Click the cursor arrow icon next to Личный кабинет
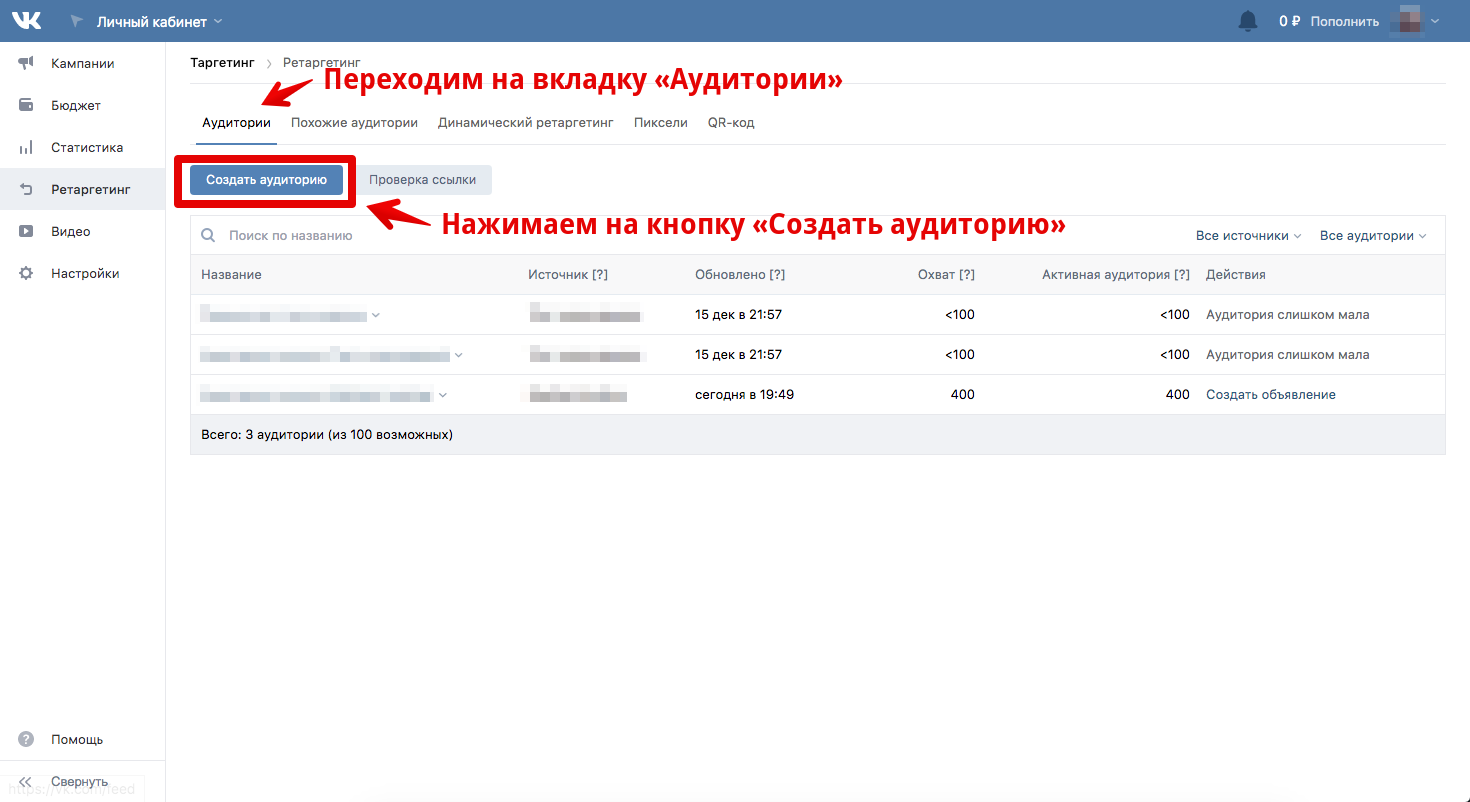The width and height of the screenshot is (1470, 802). (77, 21)
